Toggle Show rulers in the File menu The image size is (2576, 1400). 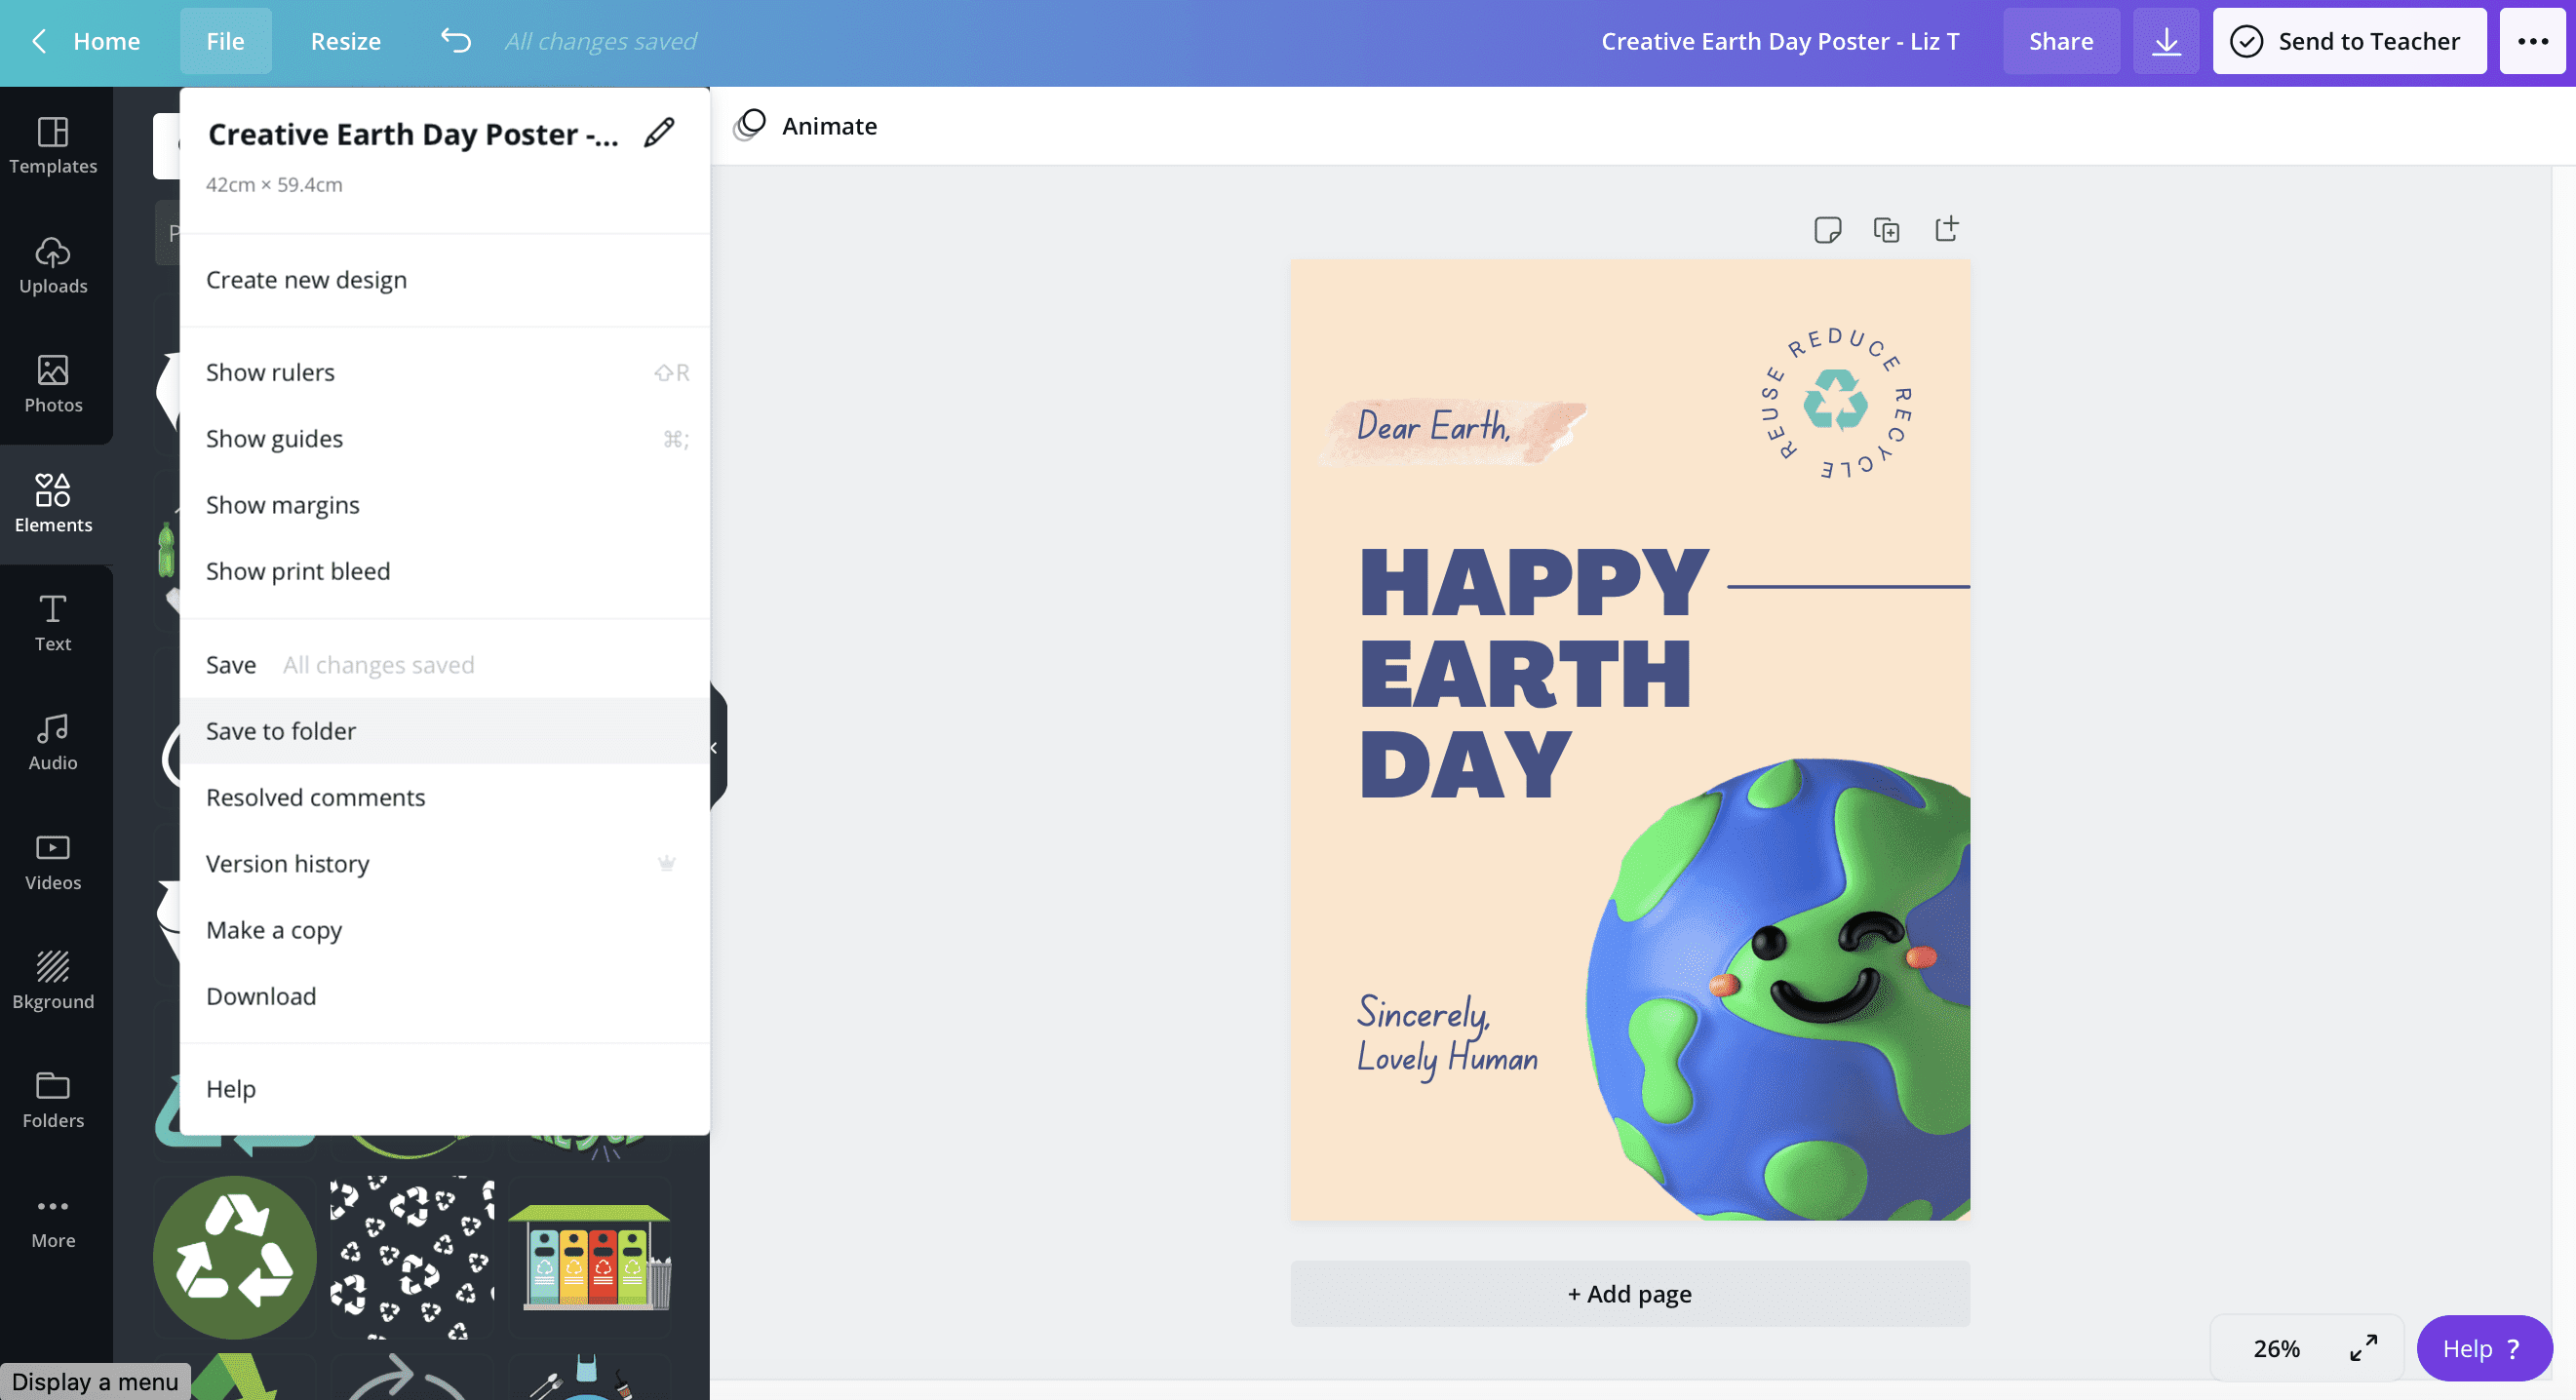point(270,371)
